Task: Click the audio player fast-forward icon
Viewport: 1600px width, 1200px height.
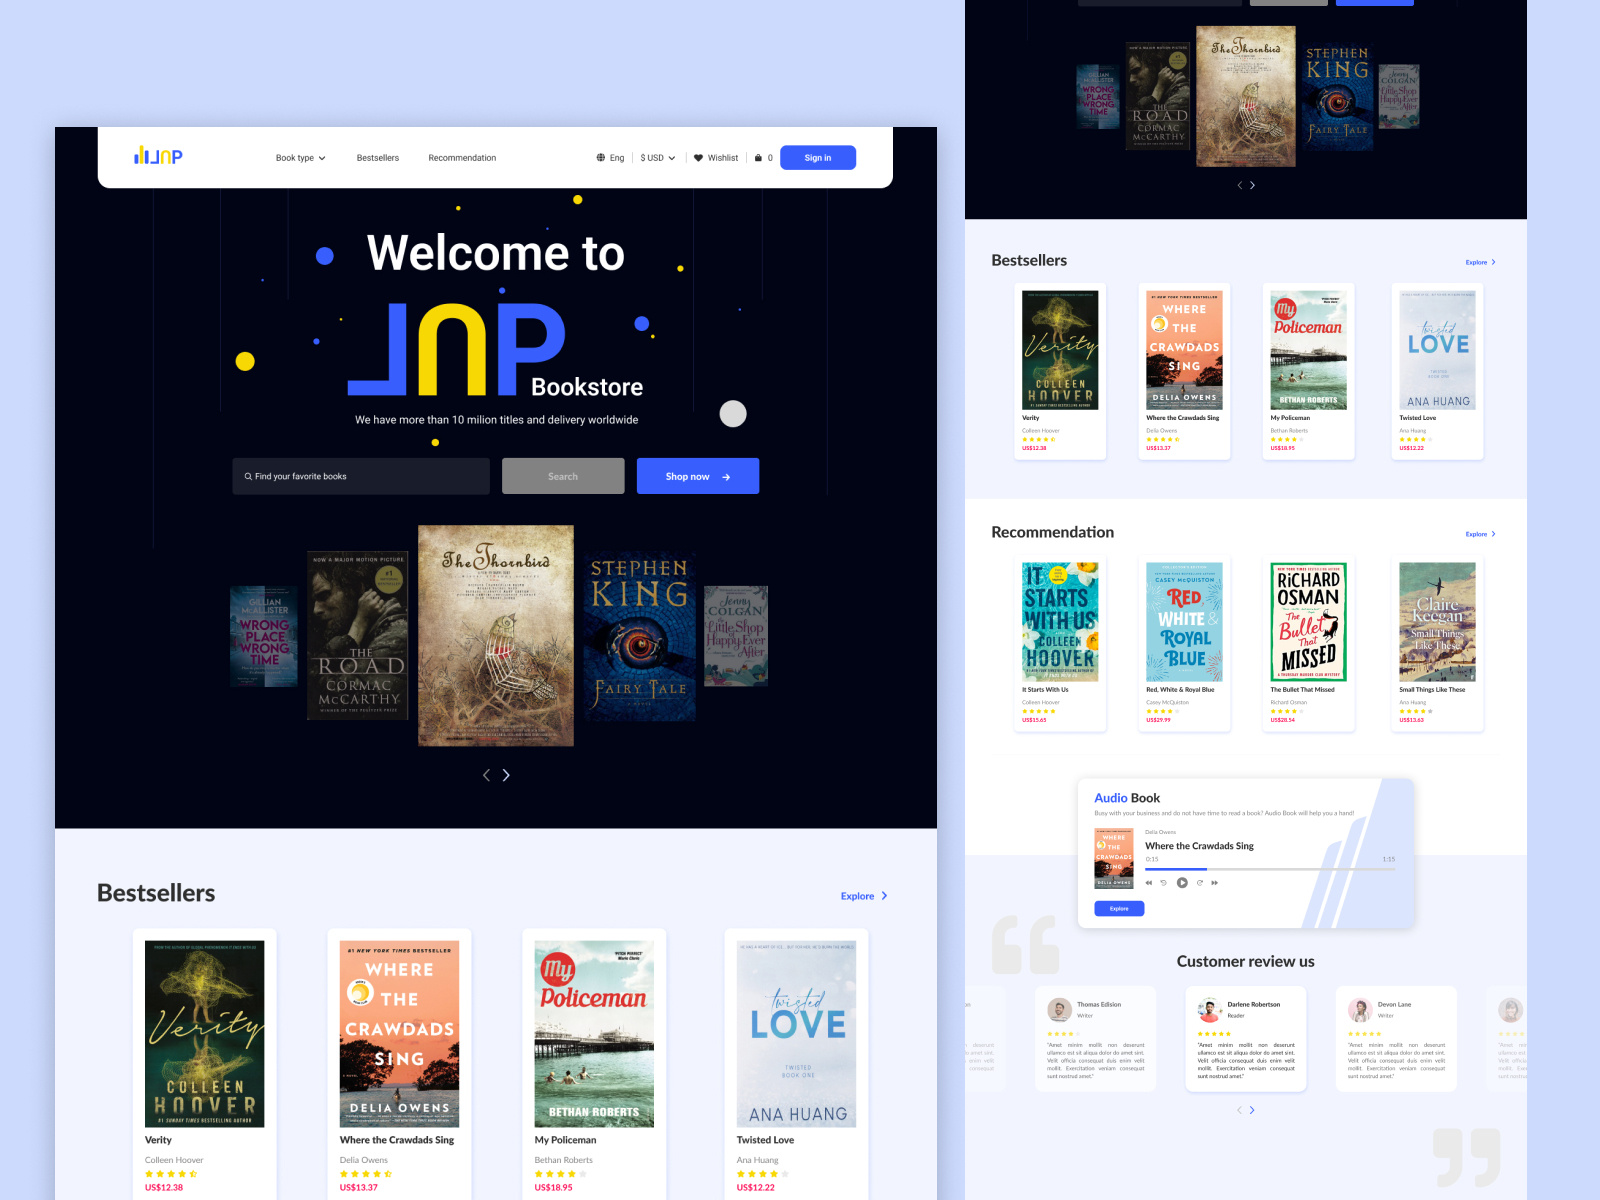Action: 1215,883
